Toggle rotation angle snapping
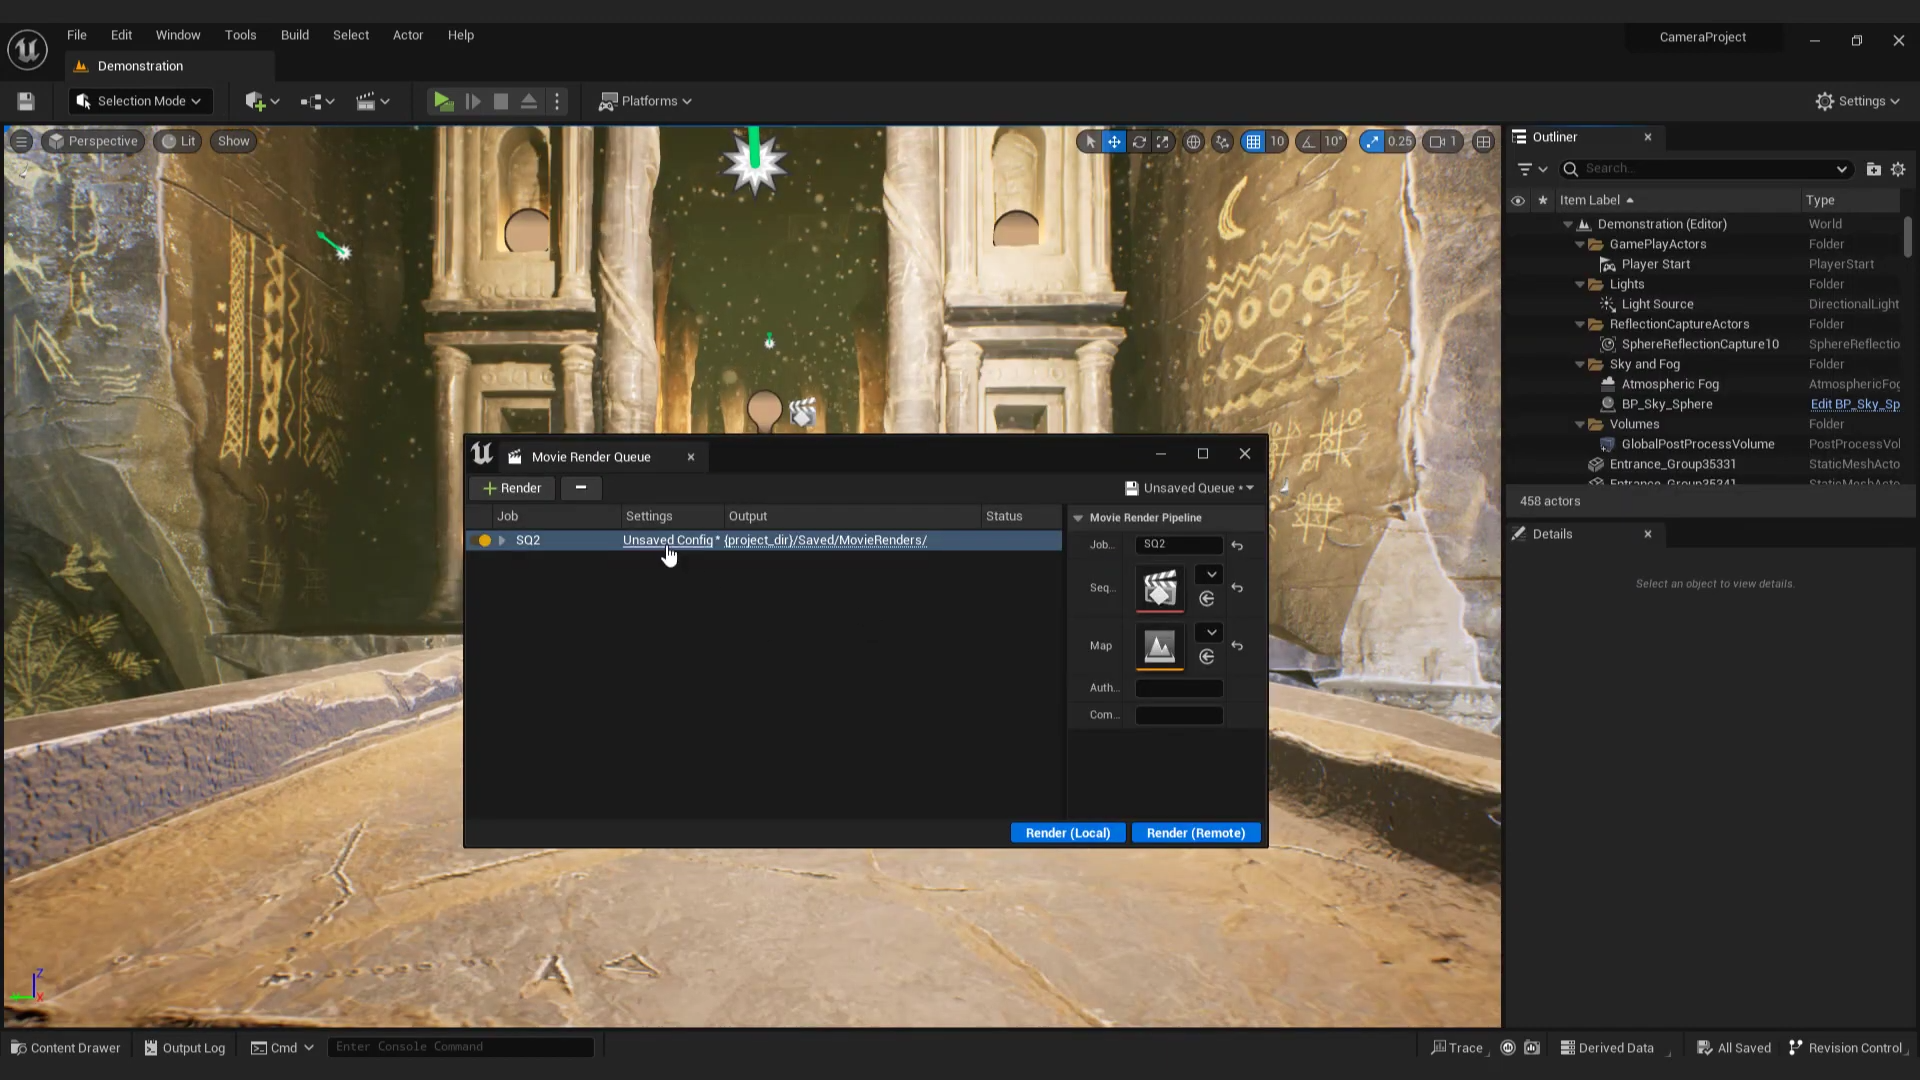 (x=1308, y=142)
